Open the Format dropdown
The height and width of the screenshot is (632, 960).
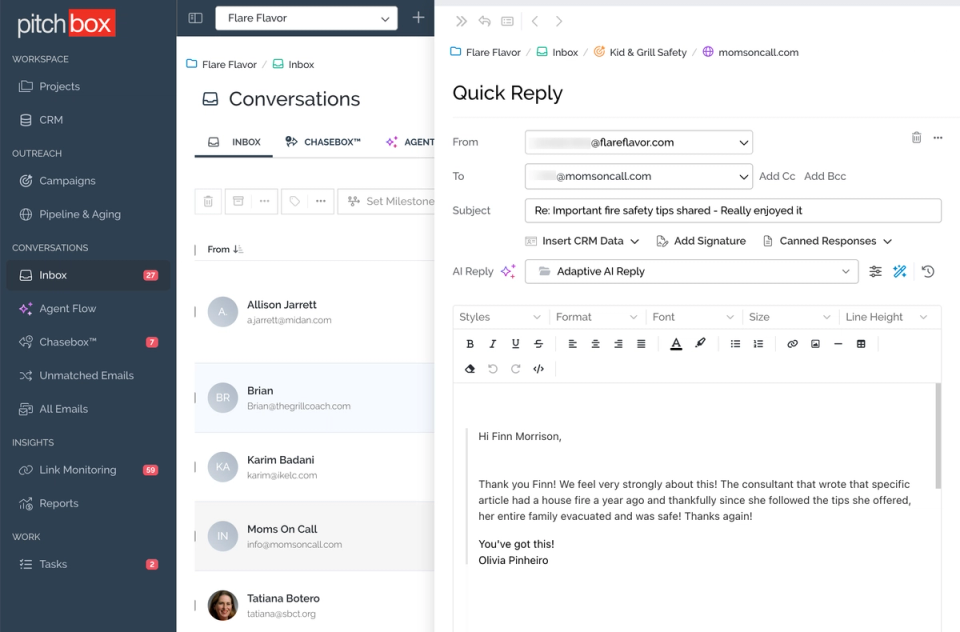coord(596,317)
